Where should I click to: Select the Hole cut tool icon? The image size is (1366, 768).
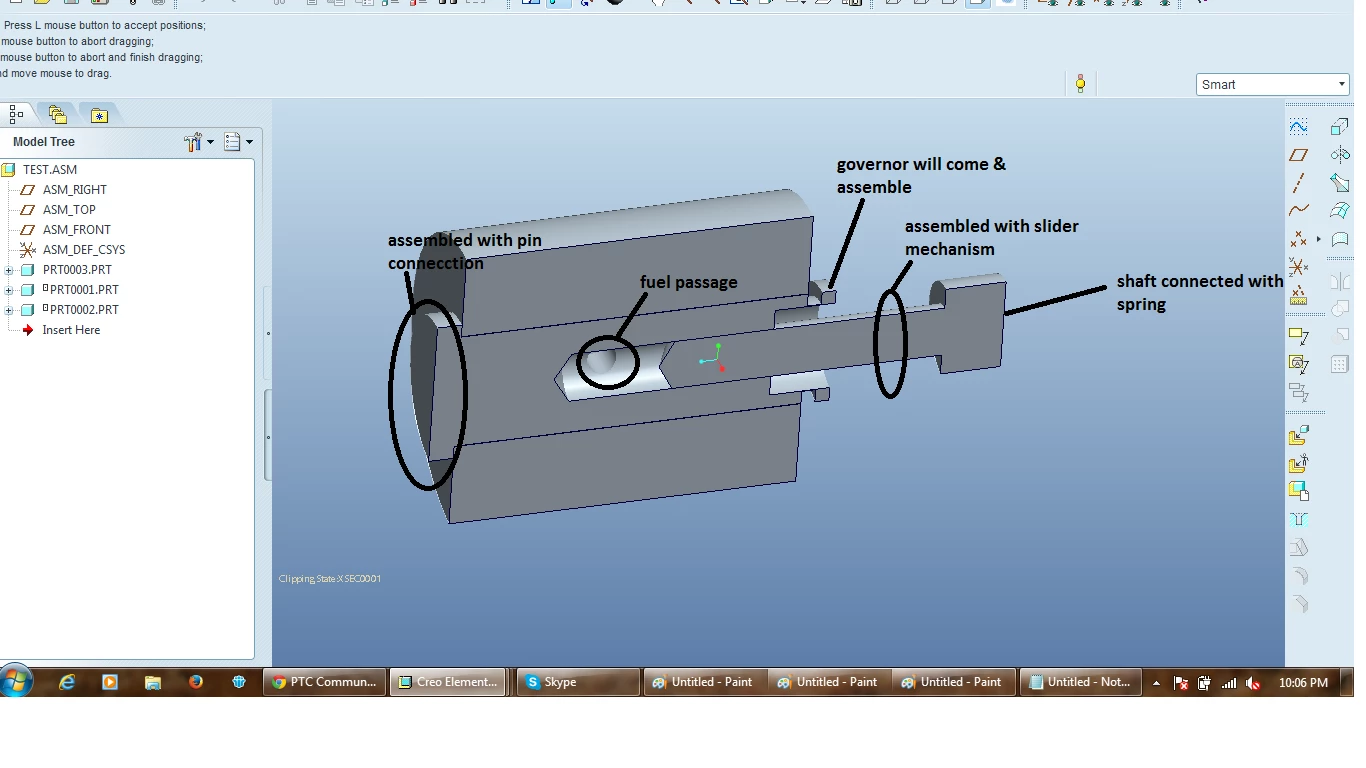click(x=1298, y=519)
